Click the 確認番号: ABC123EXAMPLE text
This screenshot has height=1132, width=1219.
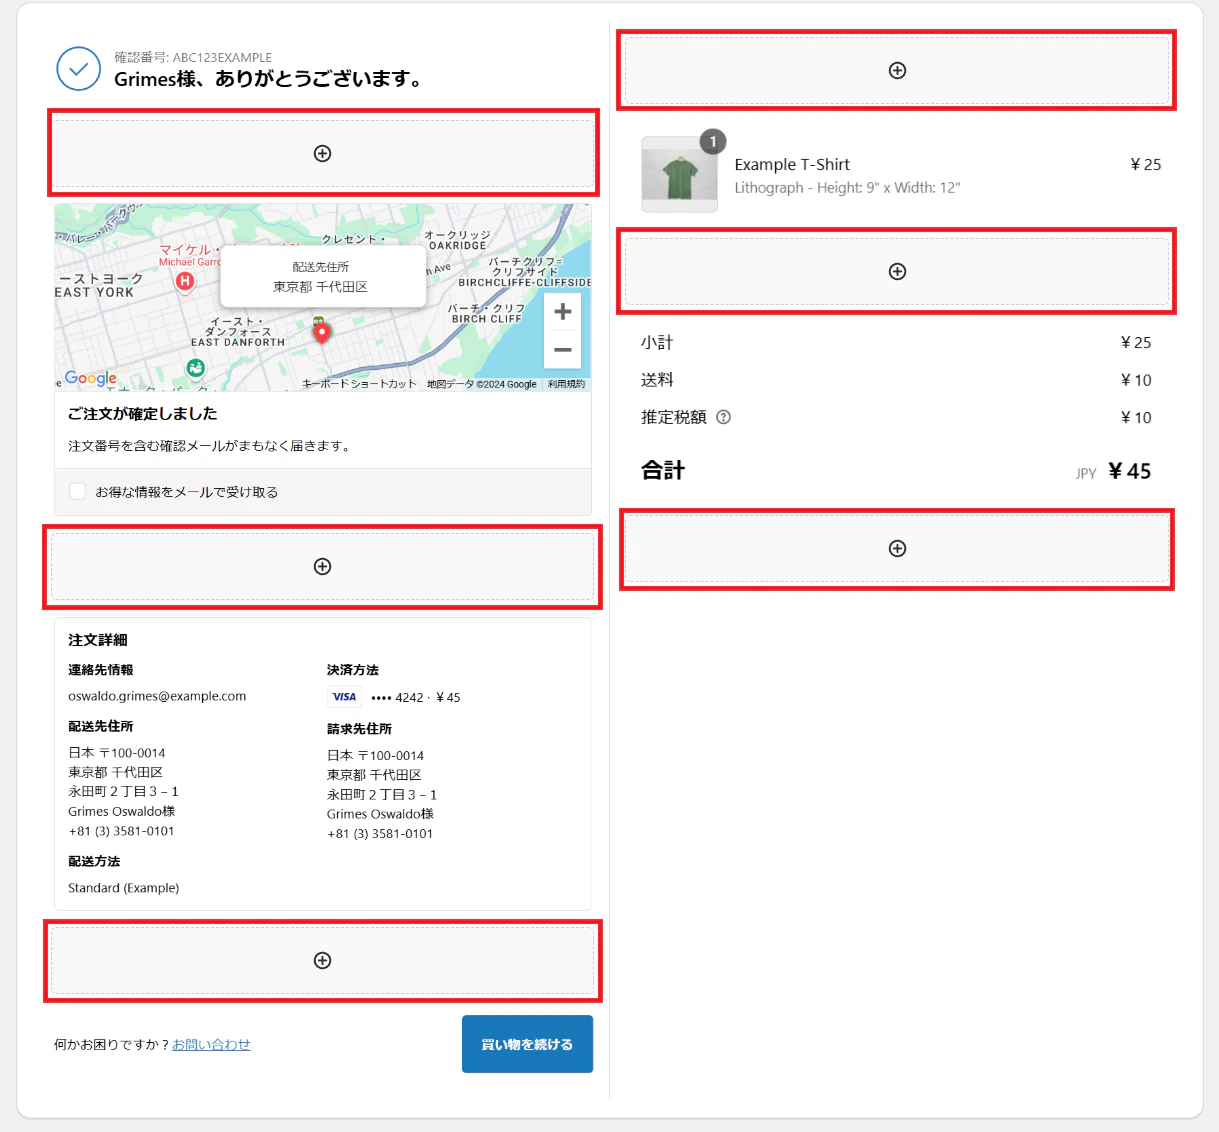pyautogui.click(x=193, y=57)
